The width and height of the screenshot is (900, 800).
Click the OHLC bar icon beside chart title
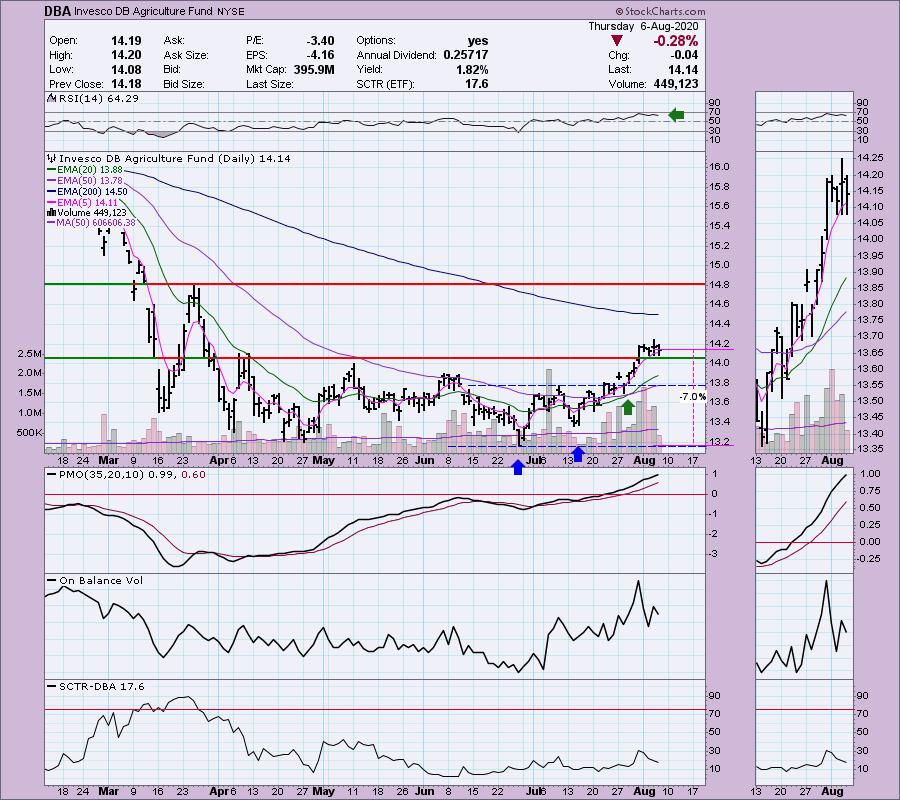52,158
